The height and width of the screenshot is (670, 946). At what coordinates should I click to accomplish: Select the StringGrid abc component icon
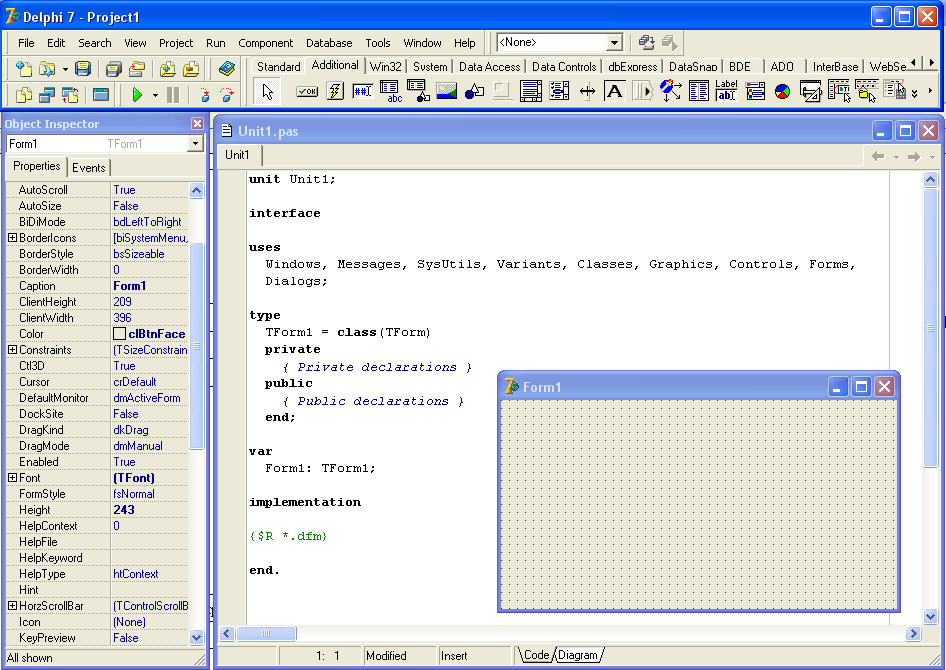[390, 91]
